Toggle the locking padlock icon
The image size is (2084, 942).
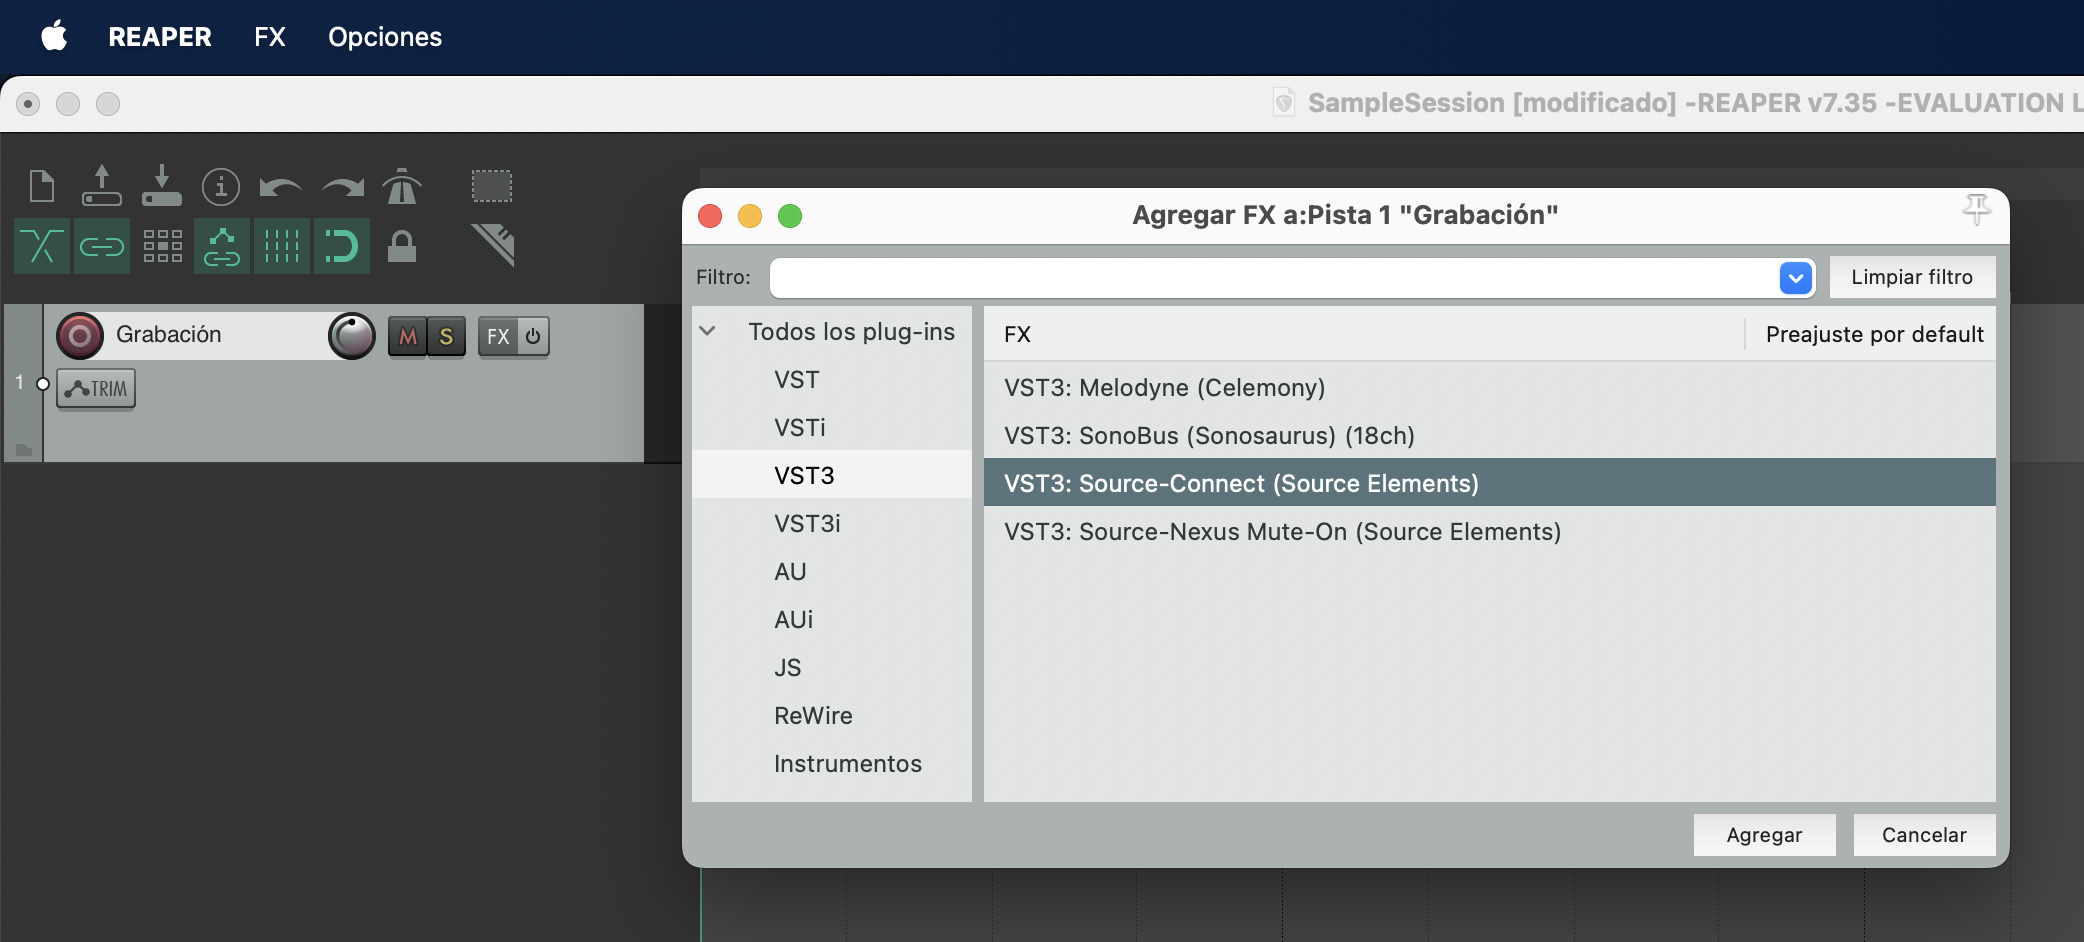402,246
